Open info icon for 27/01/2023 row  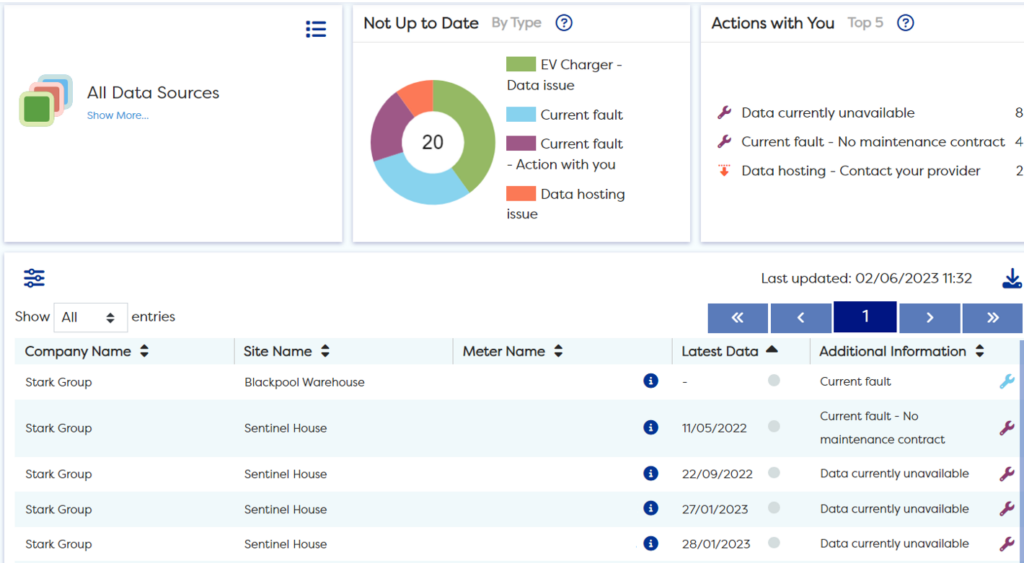pyautogui.click(x=650, y=507)
